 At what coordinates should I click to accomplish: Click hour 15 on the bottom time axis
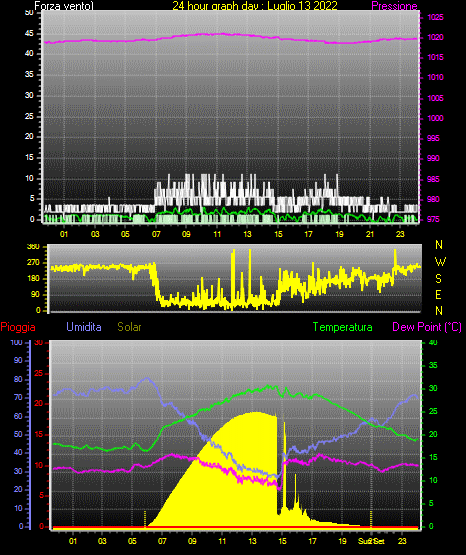pos(282,541)
